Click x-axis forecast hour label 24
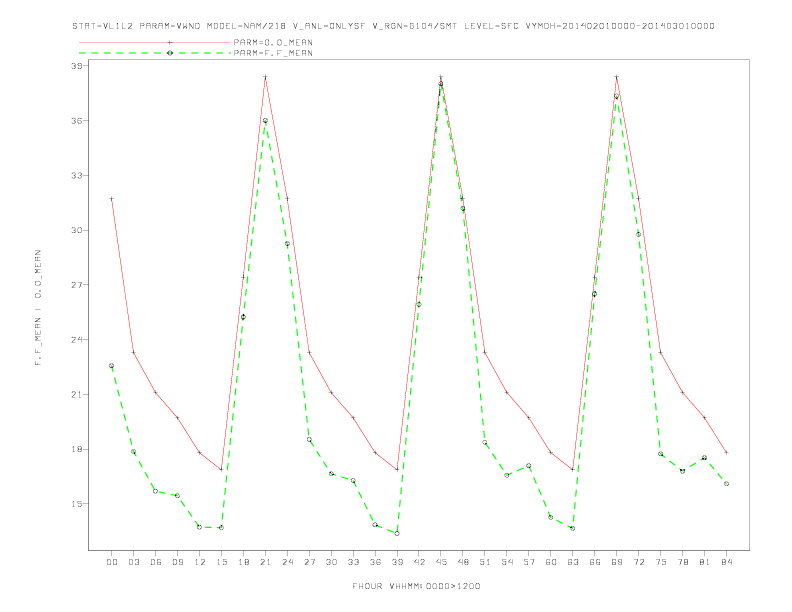 point(287,562)
